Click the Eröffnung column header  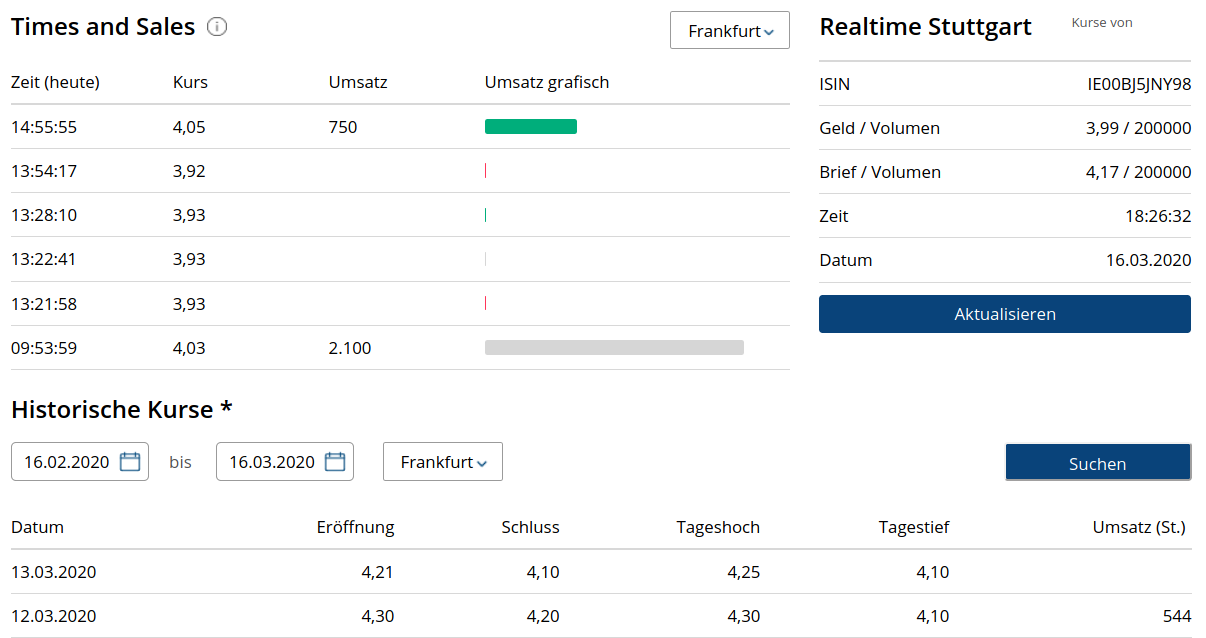(x=355, y=527)
